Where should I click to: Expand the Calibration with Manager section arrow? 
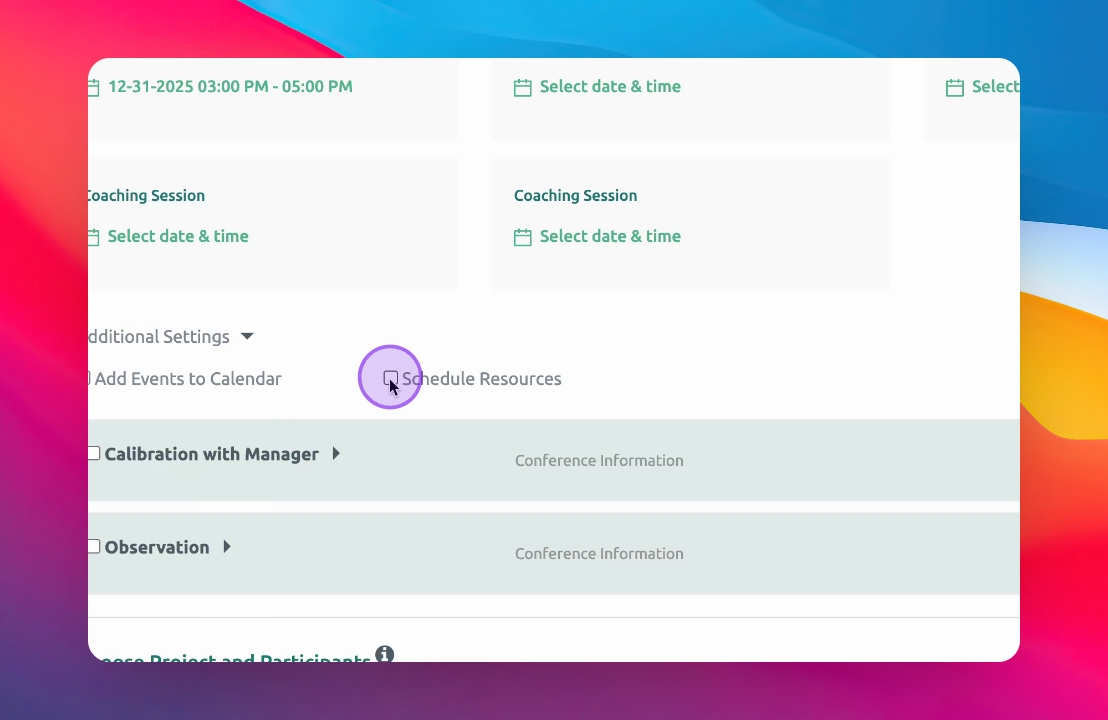pyautogui.click(x=336, y=453)
